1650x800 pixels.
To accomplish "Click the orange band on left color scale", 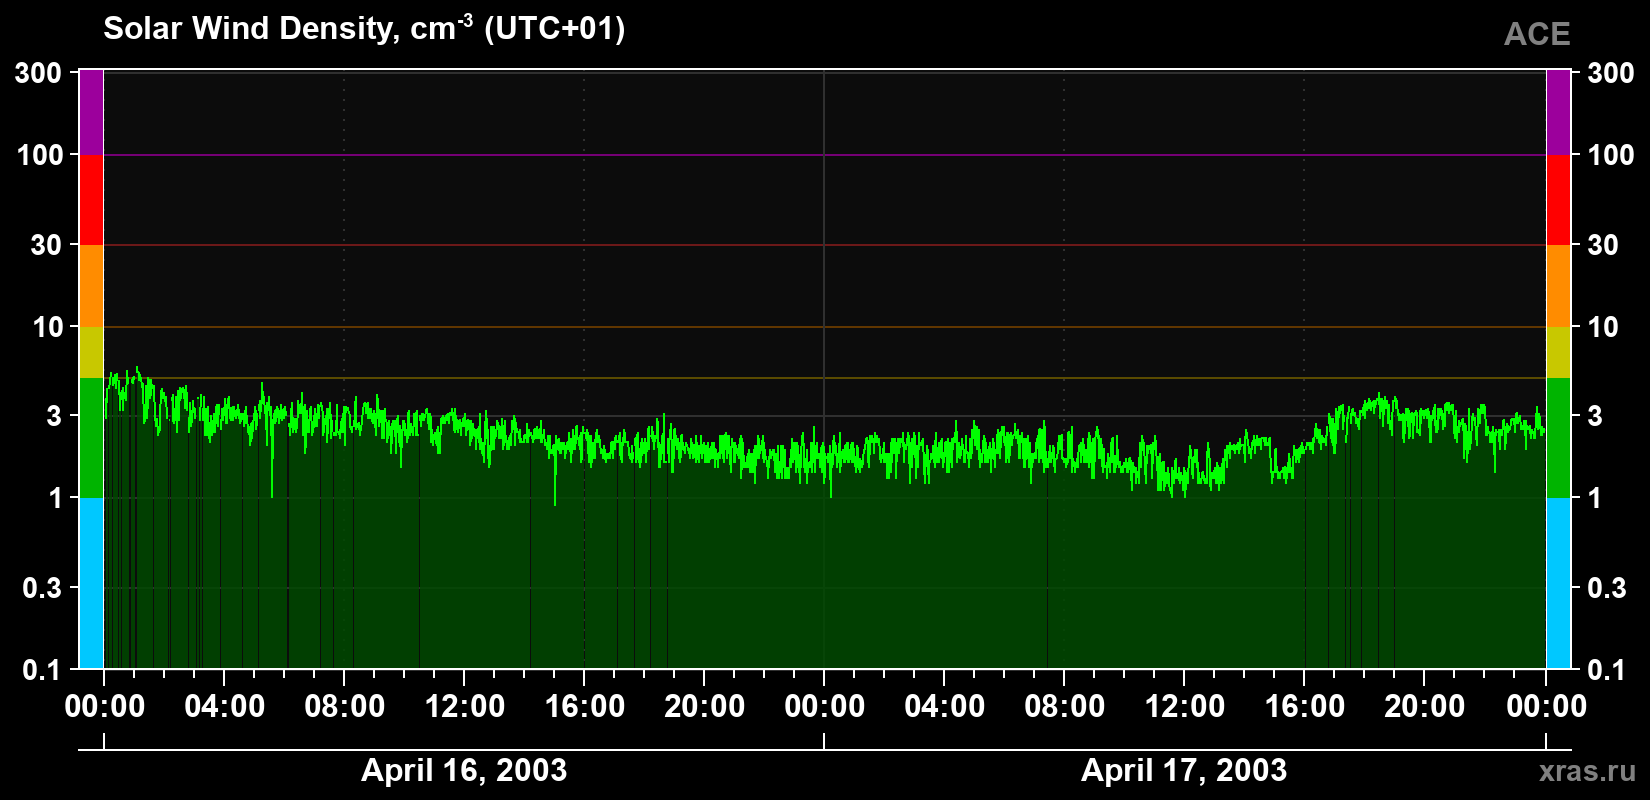I will click(x=91, y=286).
